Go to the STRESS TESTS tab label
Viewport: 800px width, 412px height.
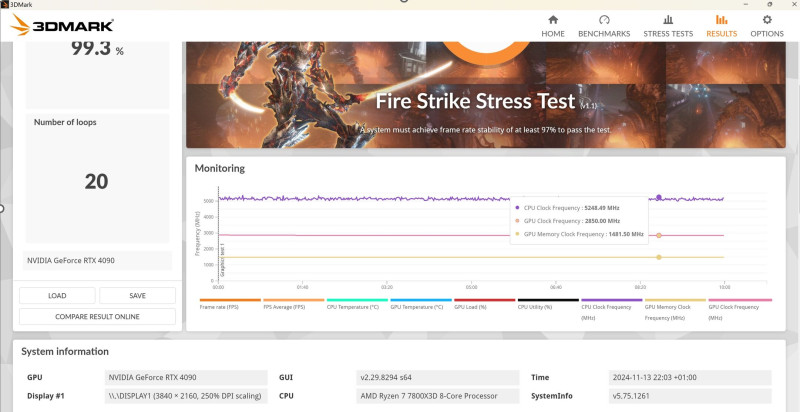point(668,34)
